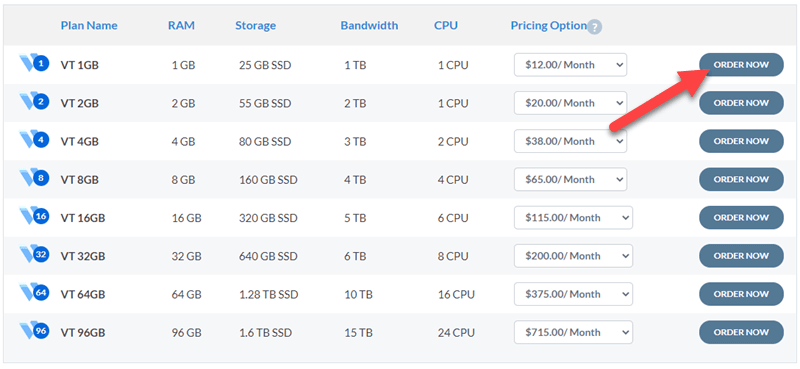The width and height of the screenshot is (800, 369).
Task: Click Order Now for VT 8GB
Action: click(x=741, y=180)
